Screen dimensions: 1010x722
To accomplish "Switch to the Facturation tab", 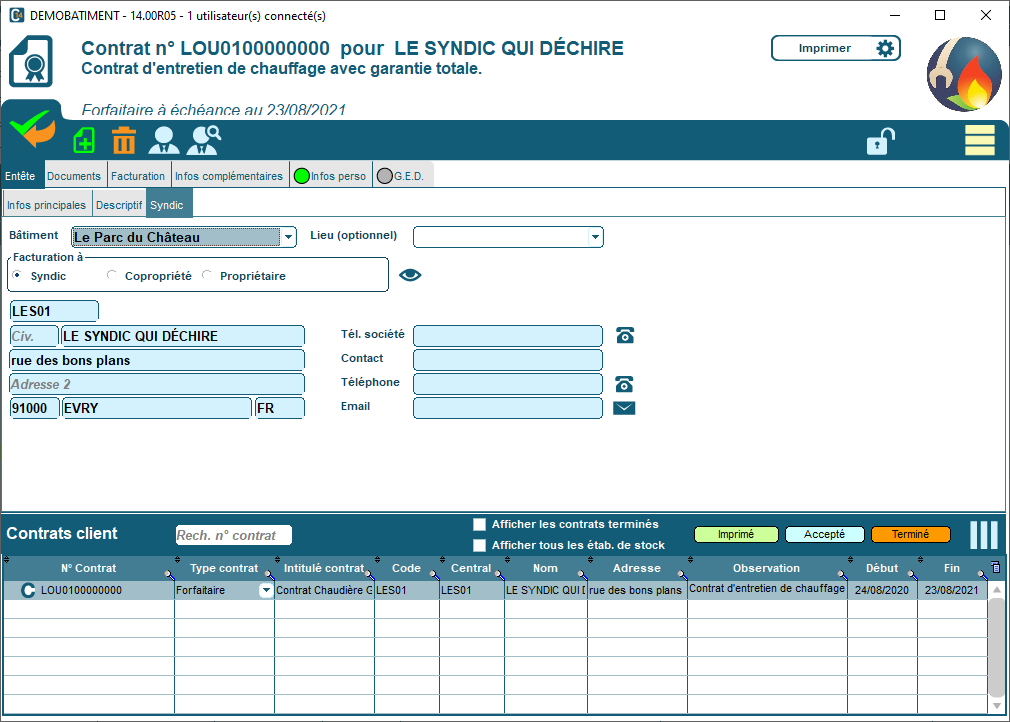I will [x=138, y=176].
